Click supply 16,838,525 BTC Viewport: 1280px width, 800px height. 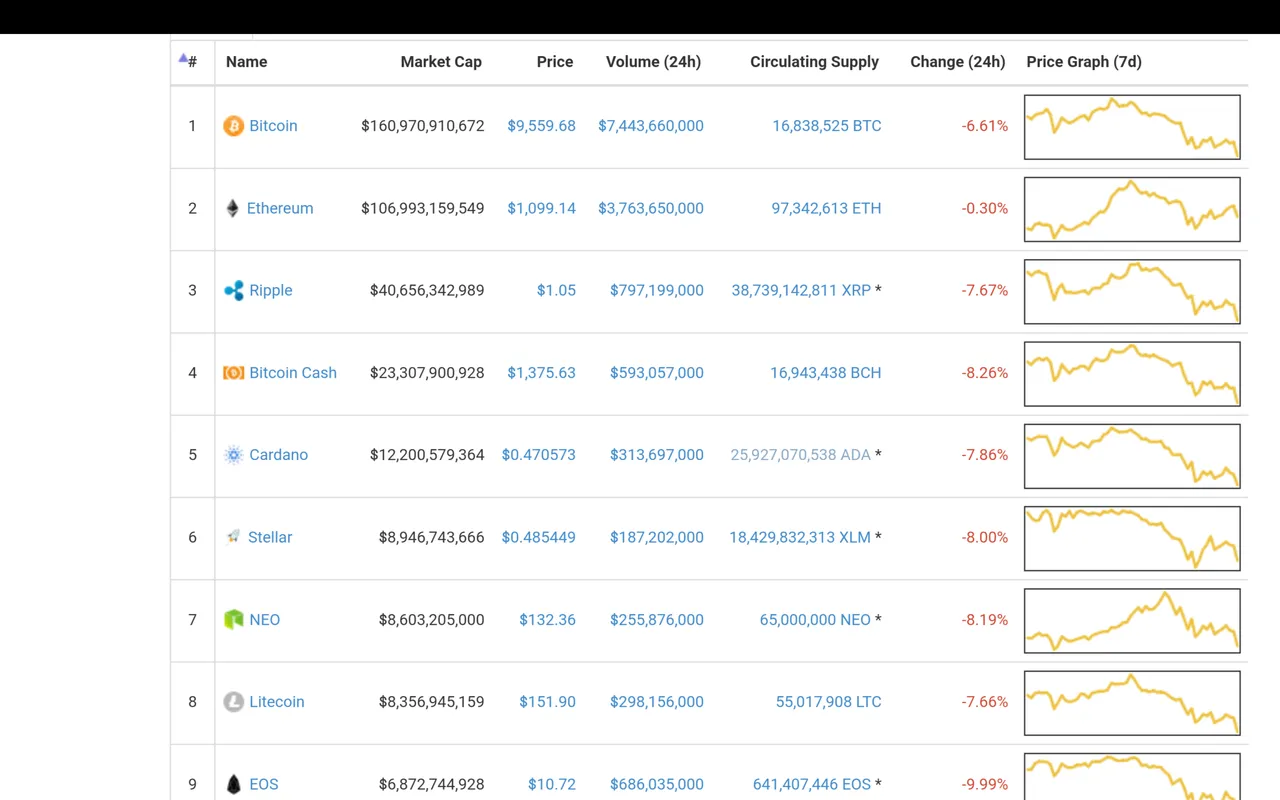coord(827,126)
